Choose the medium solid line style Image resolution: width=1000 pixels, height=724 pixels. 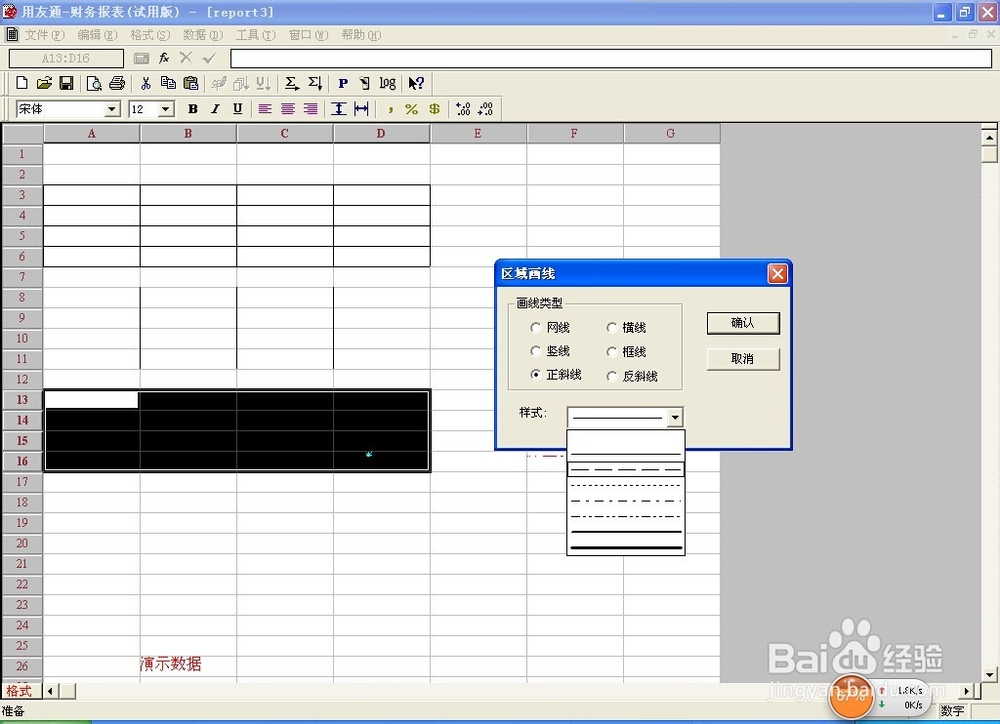point(626,531)
